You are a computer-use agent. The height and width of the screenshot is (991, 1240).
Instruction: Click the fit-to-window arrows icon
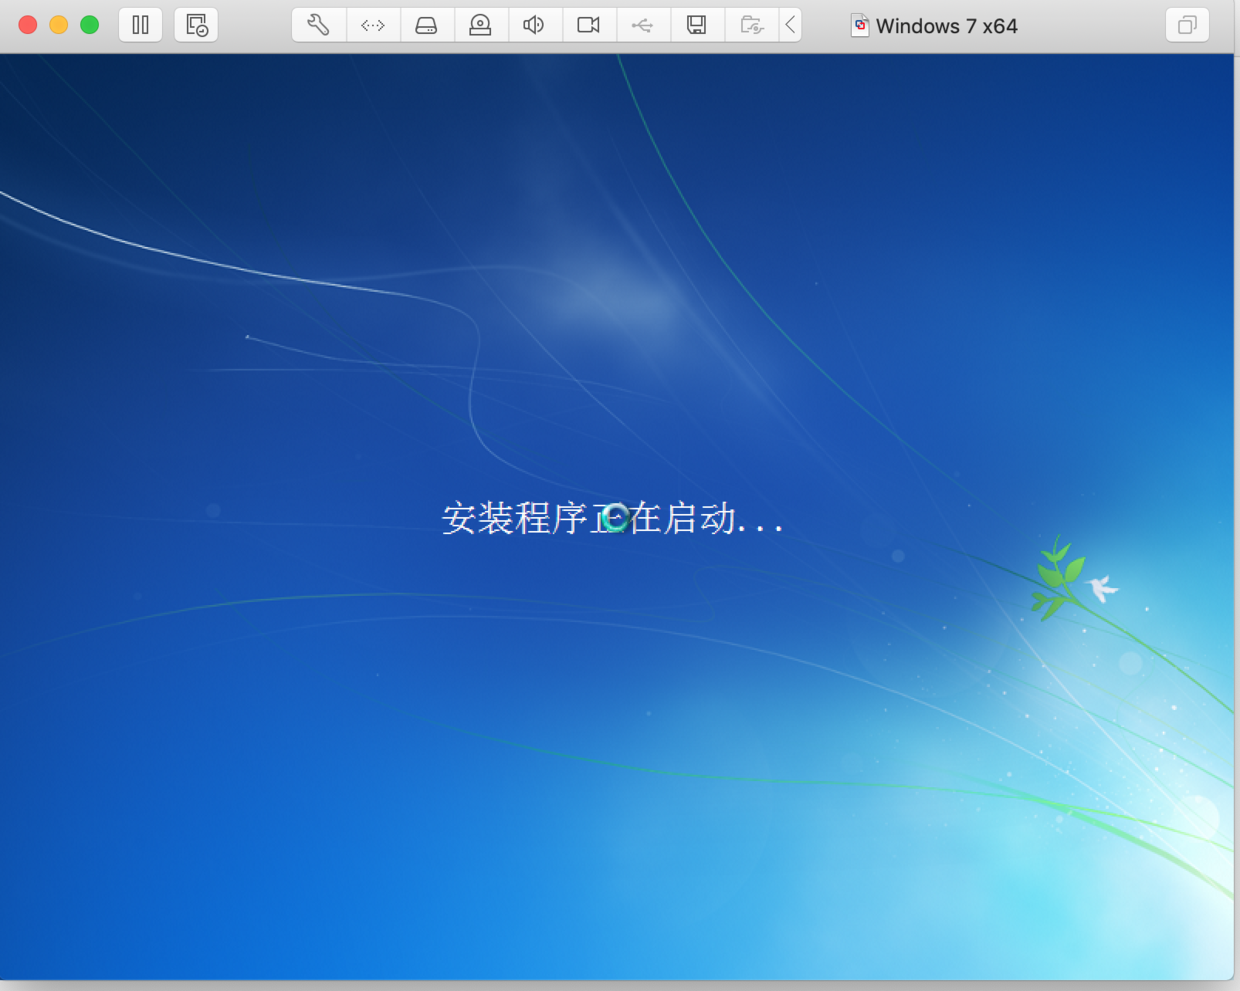click(373, 25)
